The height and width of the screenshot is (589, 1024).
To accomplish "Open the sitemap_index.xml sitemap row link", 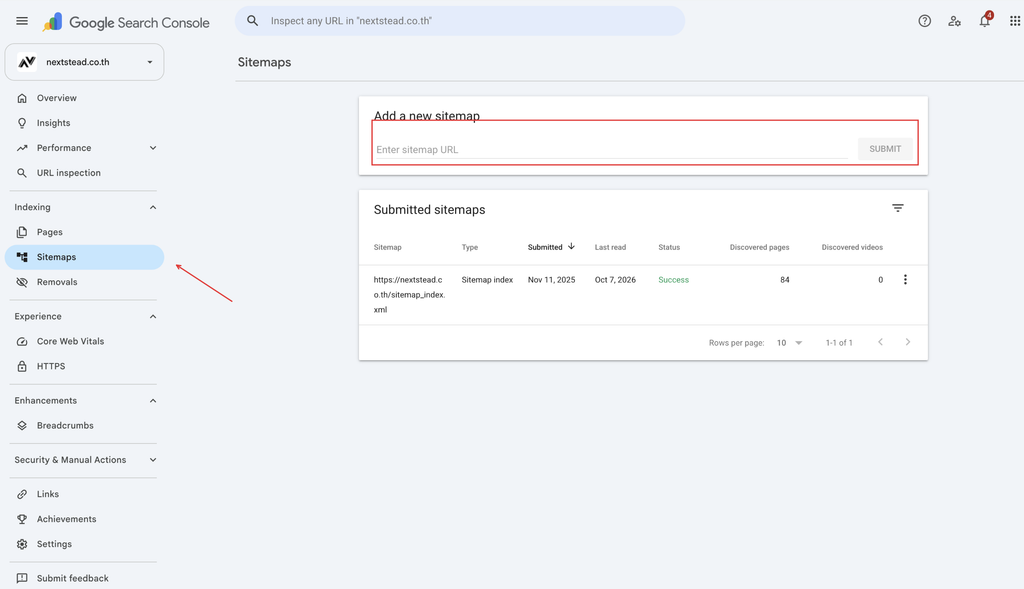I will pos(409,294).
